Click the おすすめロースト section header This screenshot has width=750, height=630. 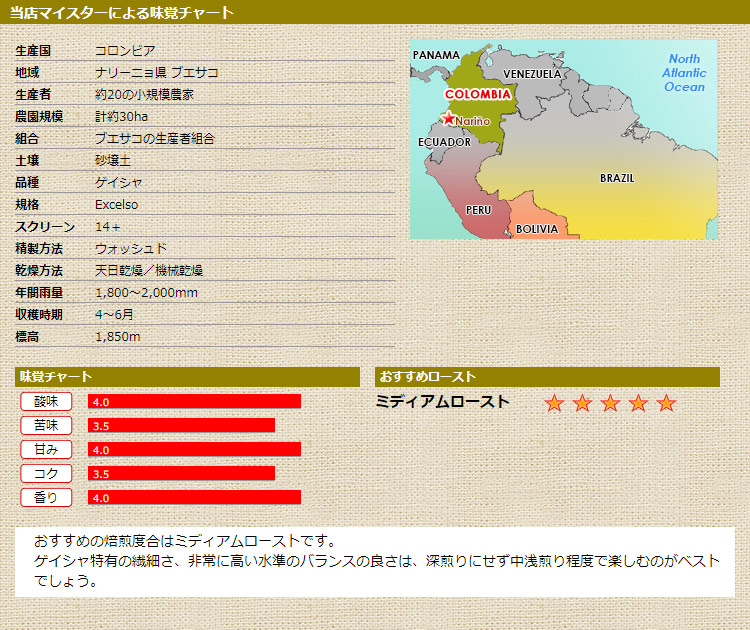547,377
